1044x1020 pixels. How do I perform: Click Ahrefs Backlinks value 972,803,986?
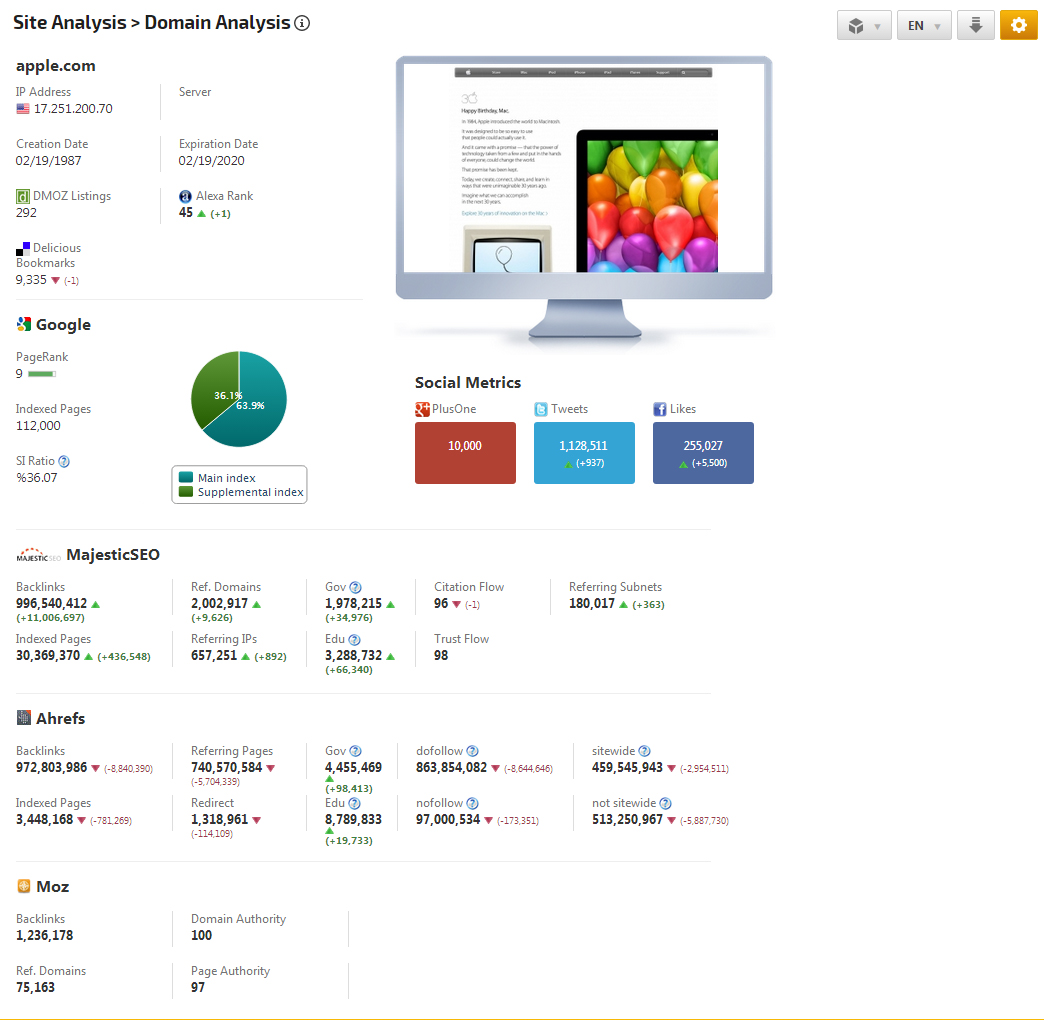[x=51, y=767]
